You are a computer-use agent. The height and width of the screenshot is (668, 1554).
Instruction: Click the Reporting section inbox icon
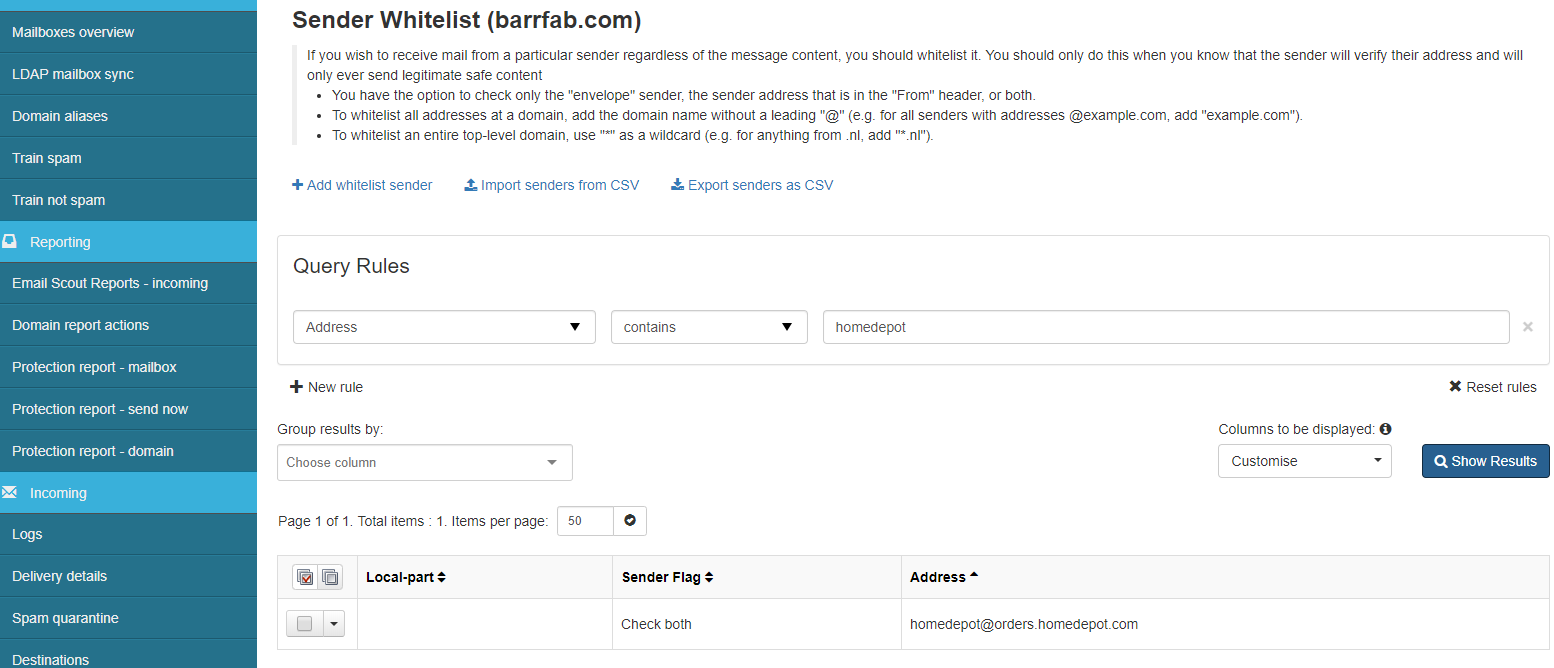(x=10, y=242)
